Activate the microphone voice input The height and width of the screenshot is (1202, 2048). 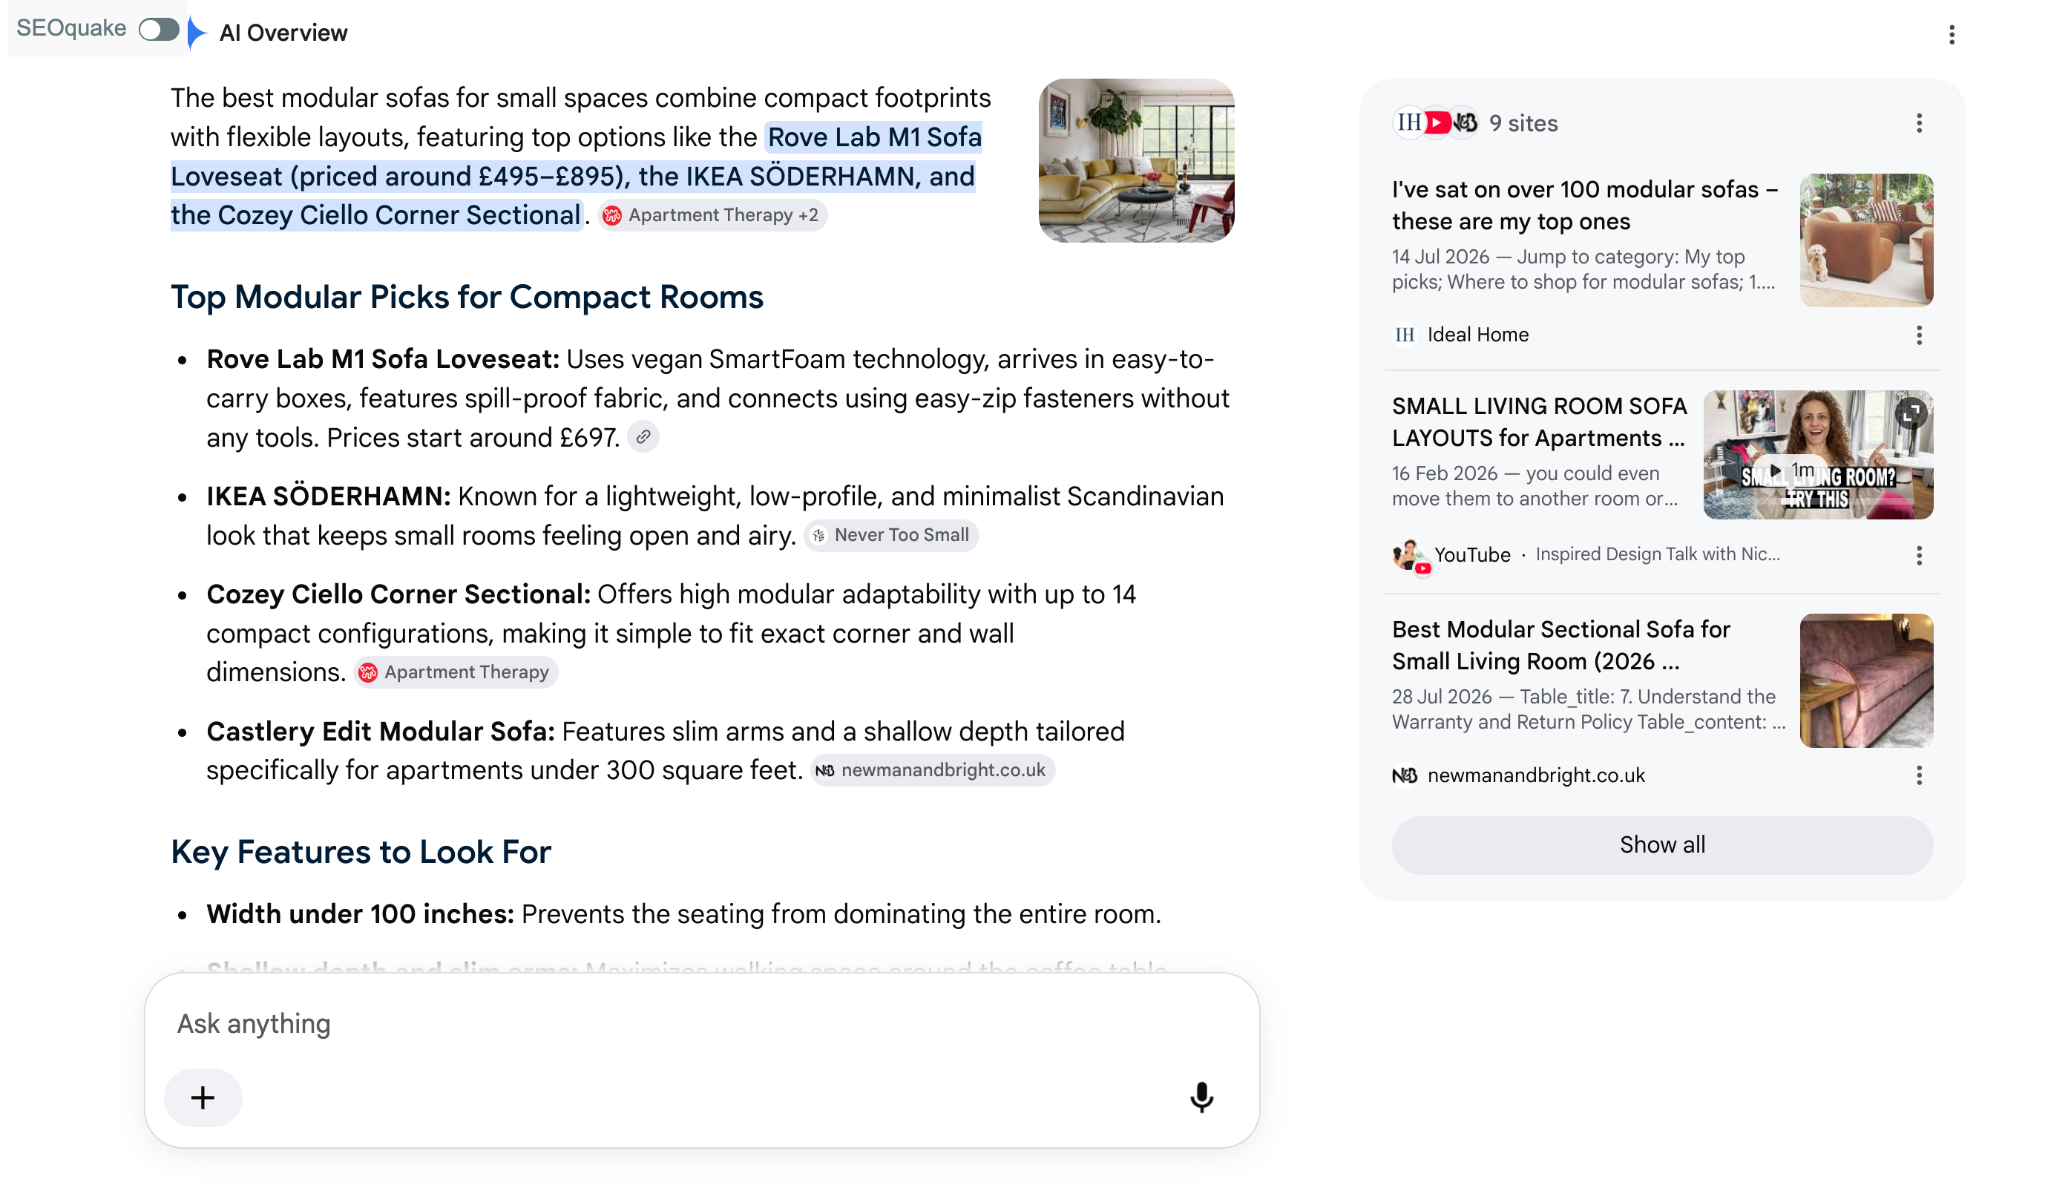click(1201, 1098)
